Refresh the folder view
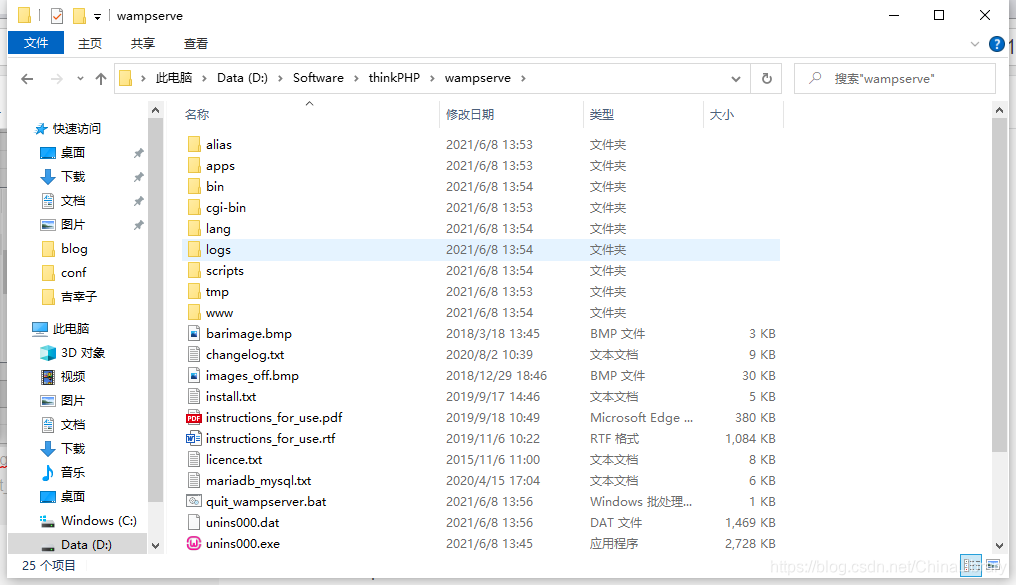Screen dimensions: 1016x585 coord(767,78)
